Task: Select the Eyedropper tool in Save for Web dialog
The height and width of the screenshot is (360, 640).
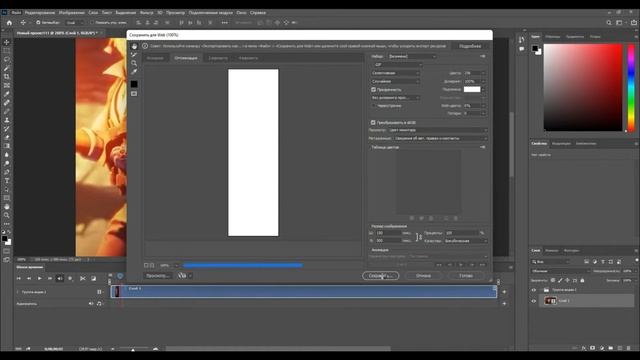Action: point(134,72)
